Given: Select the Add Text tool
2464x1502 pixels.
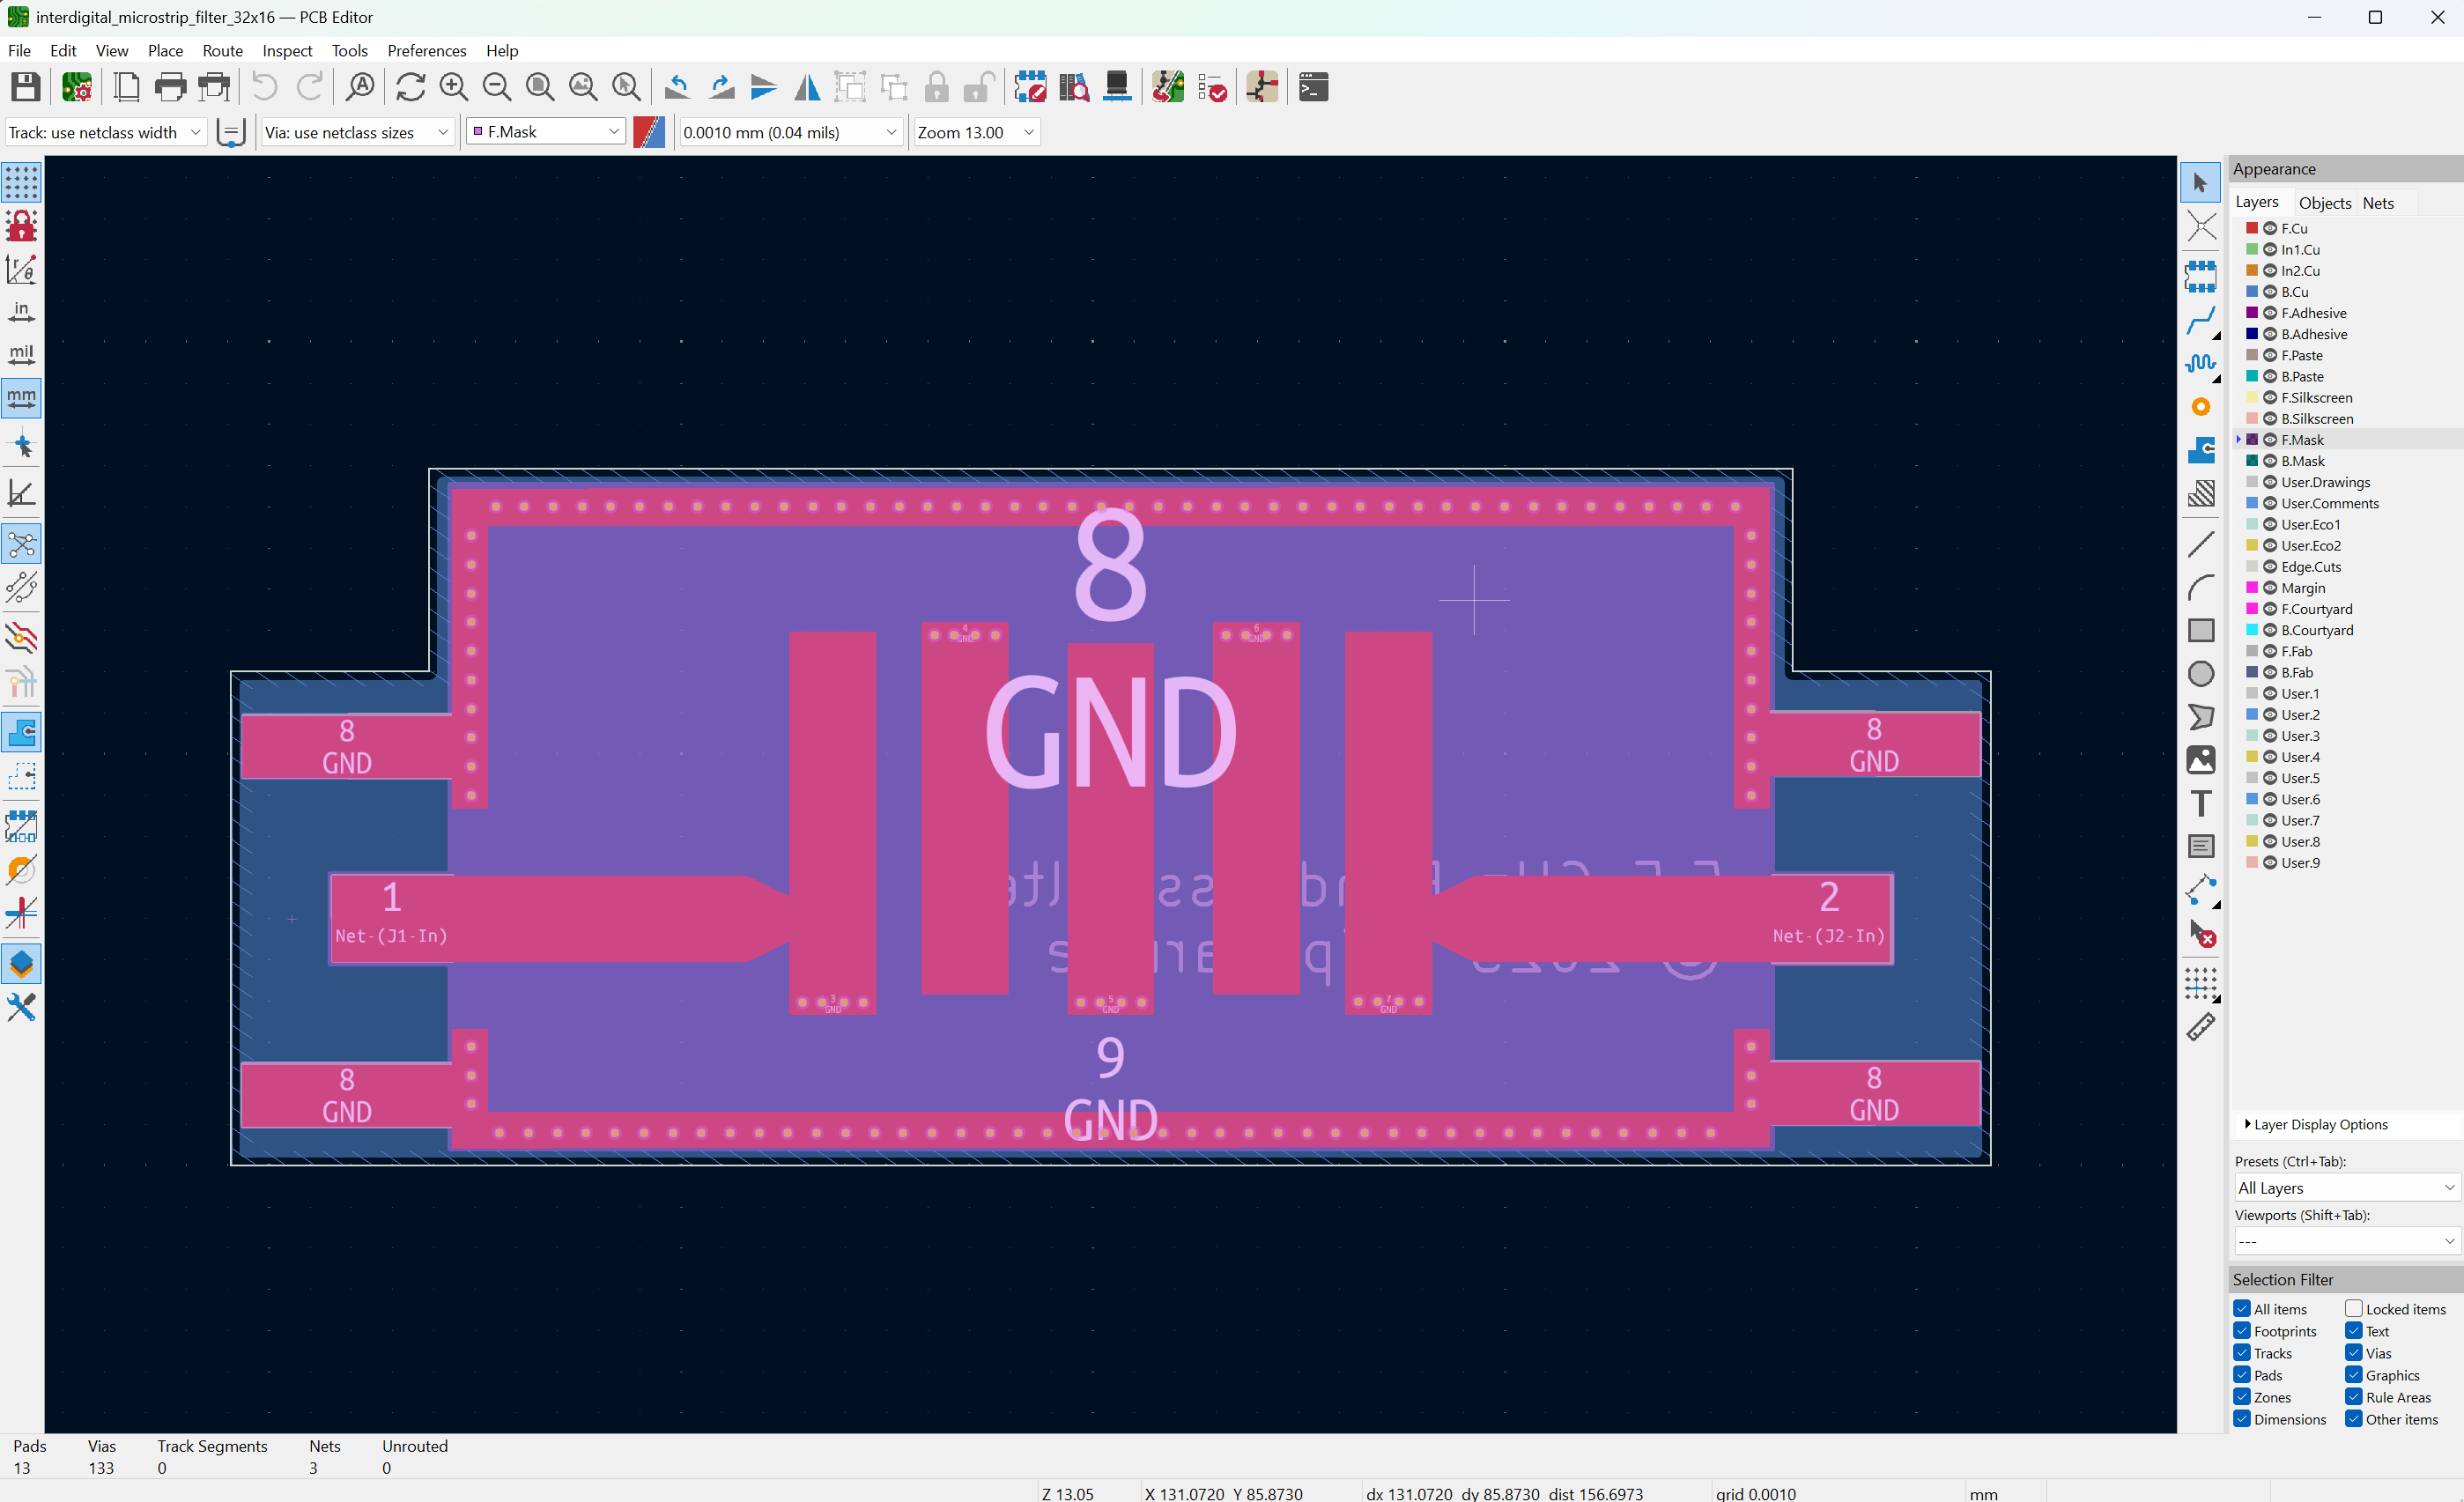Looking at the screenshot, I should [x=2200, y=804].
